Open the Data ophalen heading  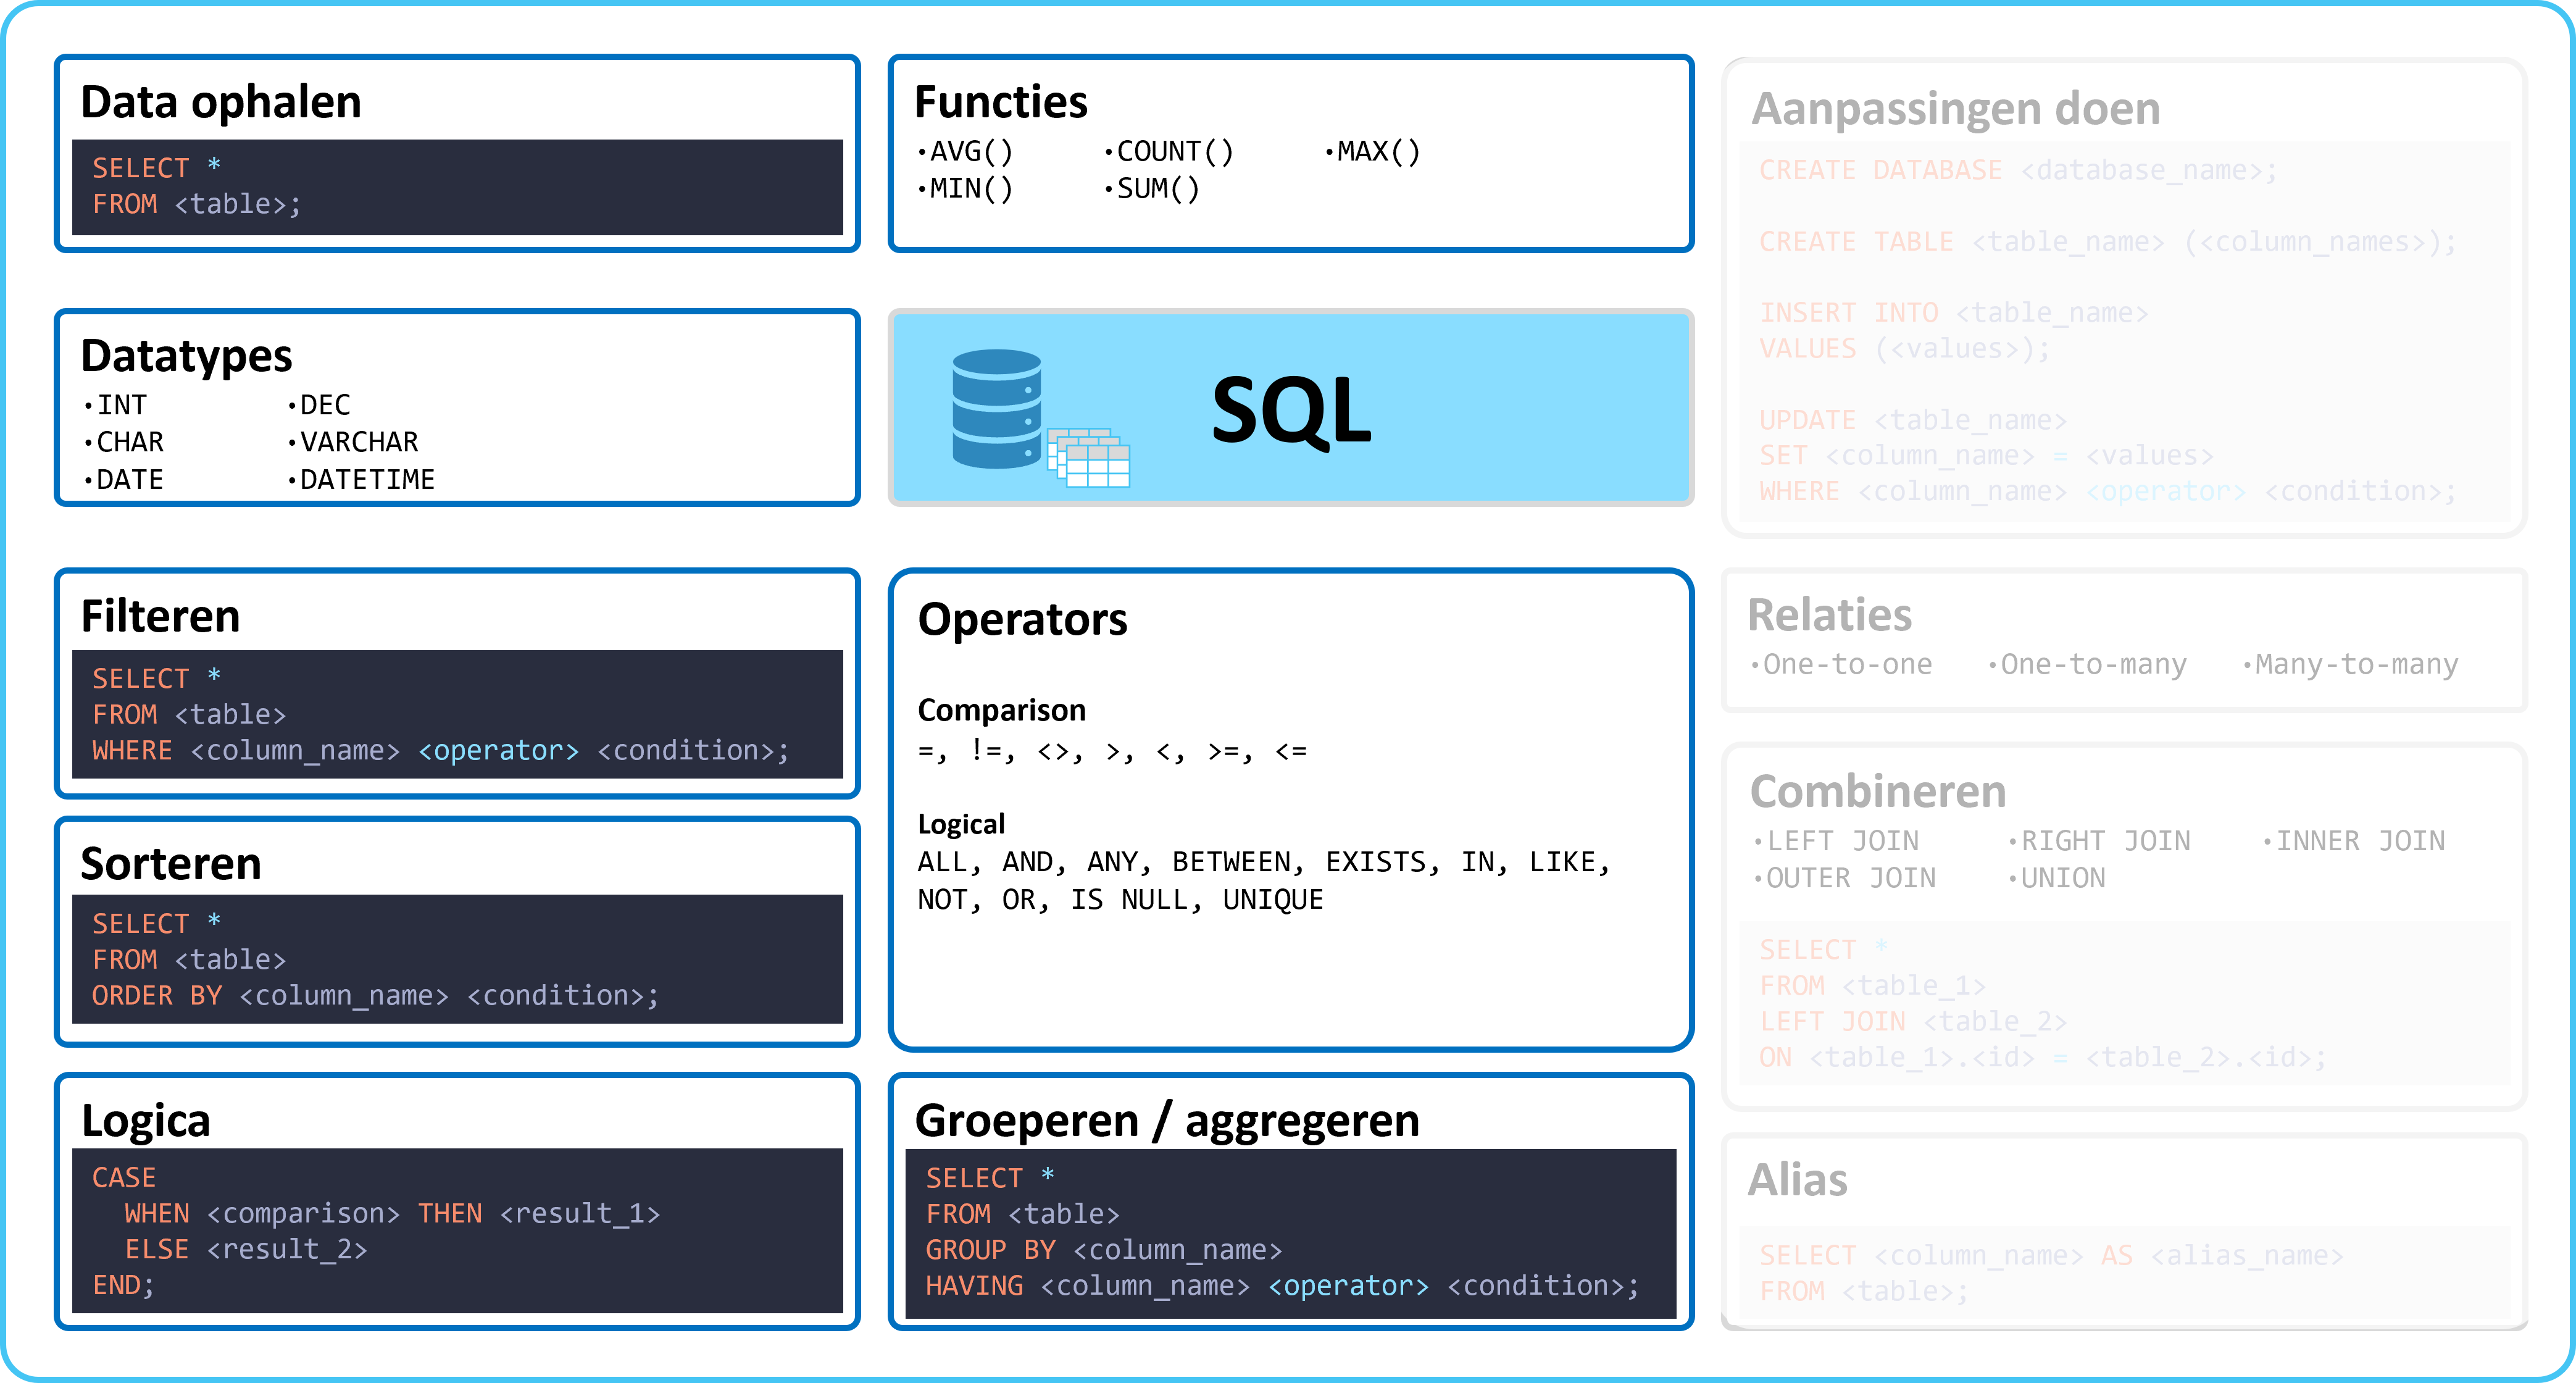coord(221,102)
